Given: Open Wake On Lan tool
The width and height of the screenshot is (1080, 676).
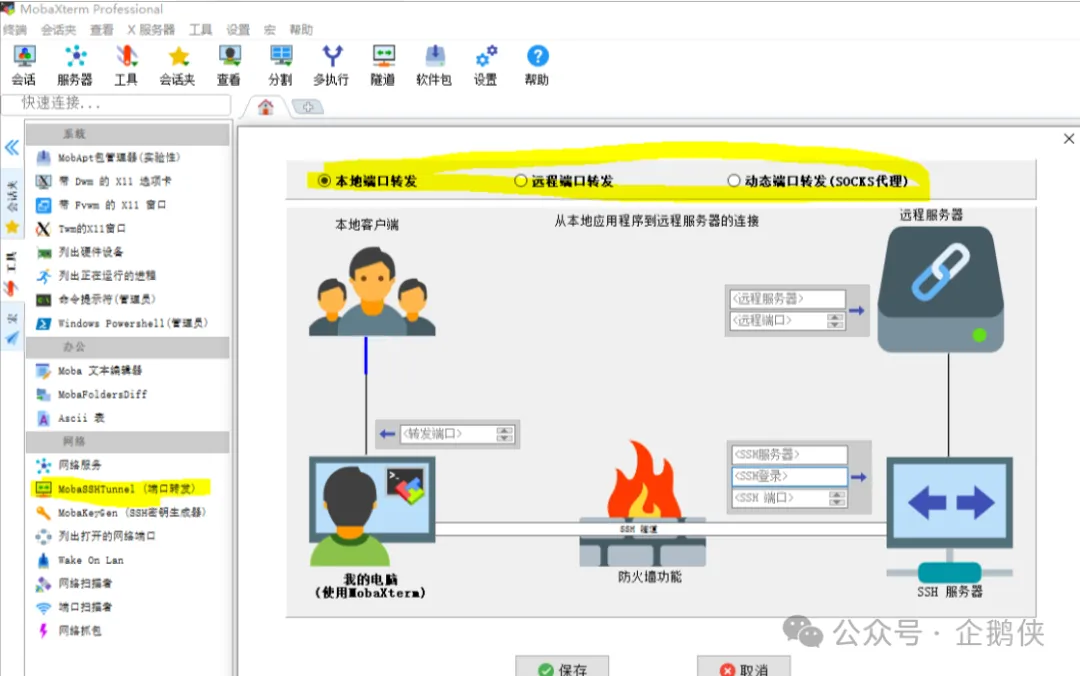Looking at the screenshot, I should (x=80, y=560).
